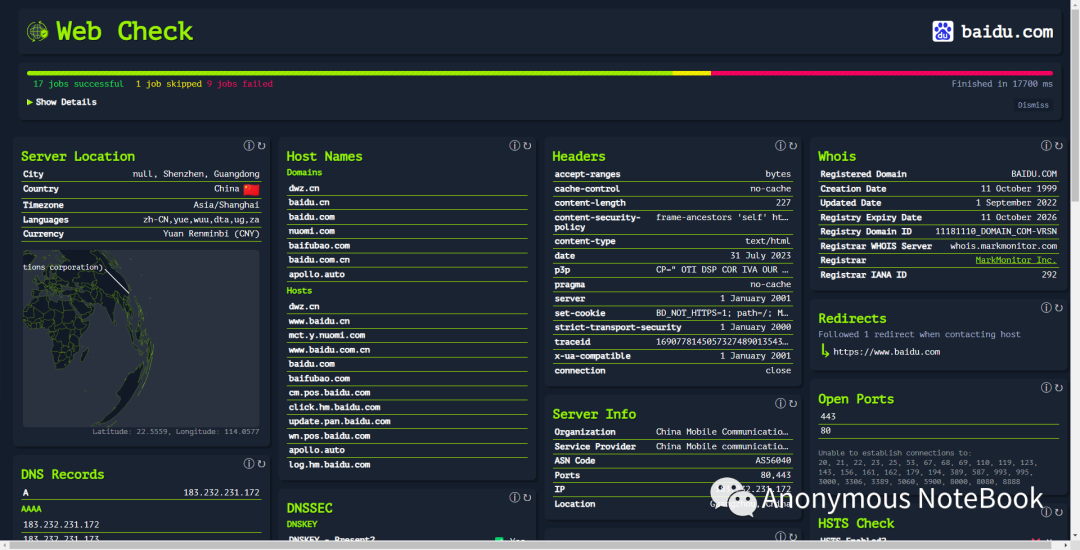Viewport: 1080px width, 550px height.
Task: Click Latitude Longitude coordinates caption
Action: [x=176, y=432]
